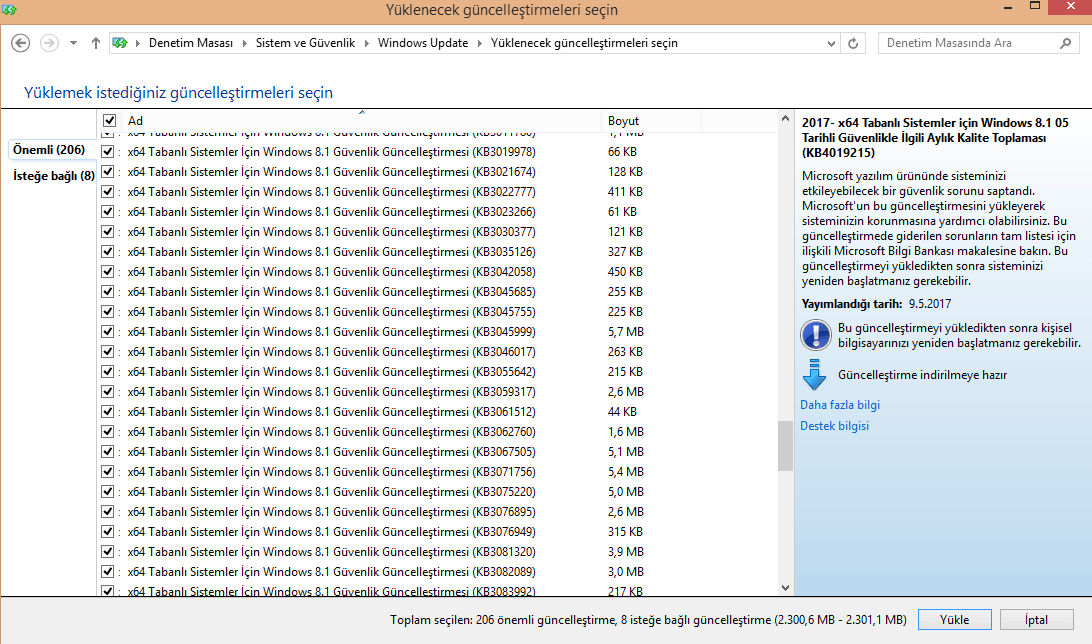1092x644 pixels.
Task: Select the KB3062760 update row text
Action: [332, 432]
